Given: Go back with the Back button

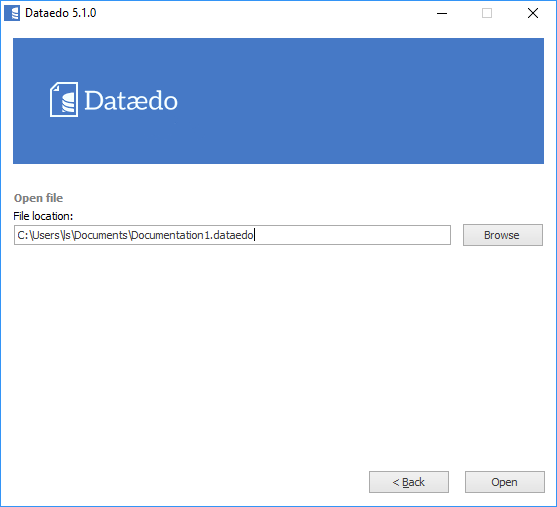Looking at the screenshot, I should (409, 482).
